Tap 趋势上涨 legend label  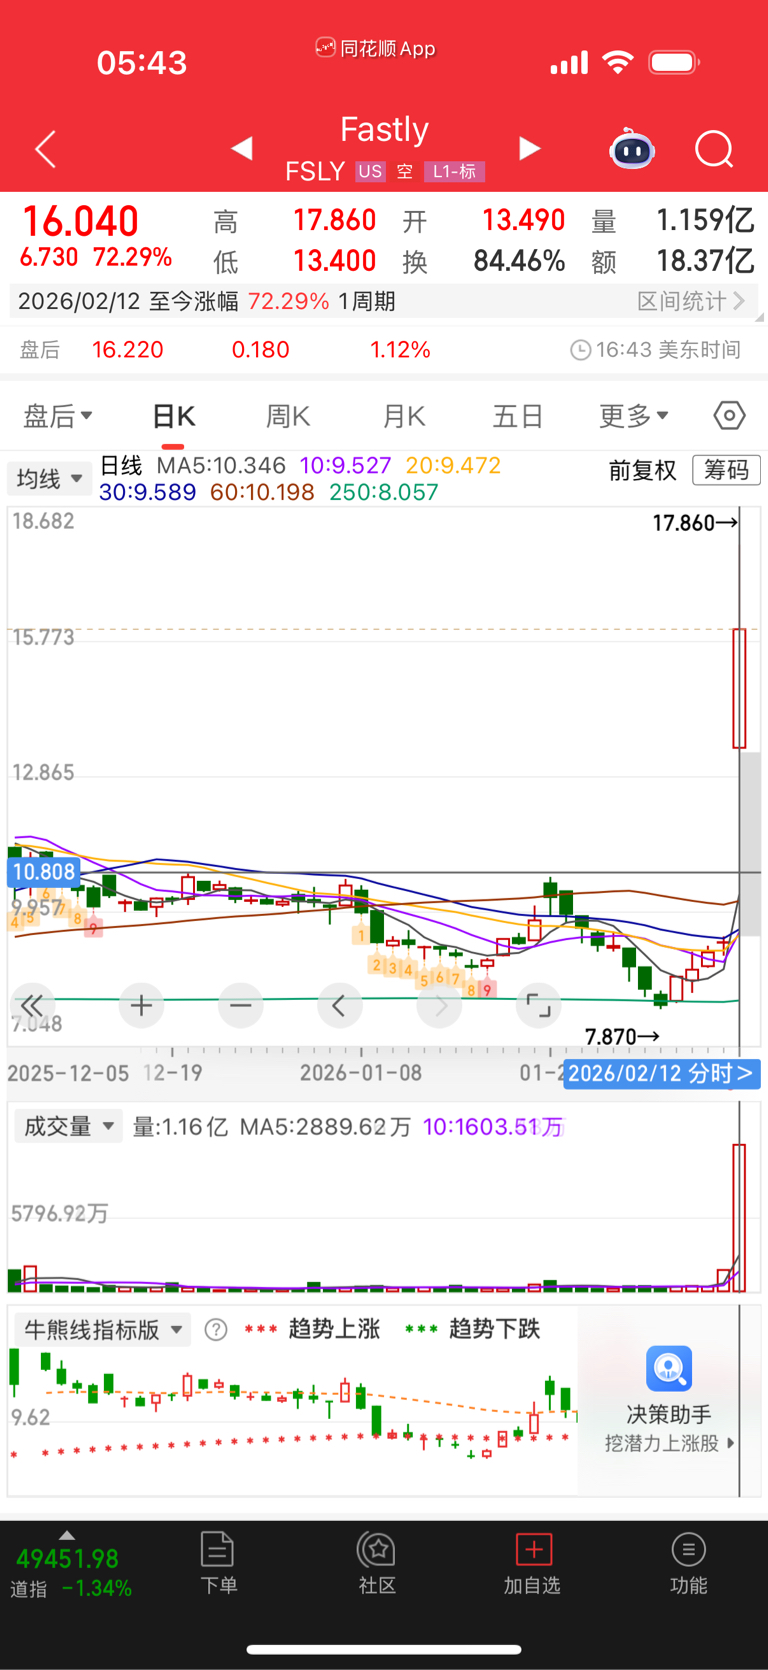click(334, 1329)
